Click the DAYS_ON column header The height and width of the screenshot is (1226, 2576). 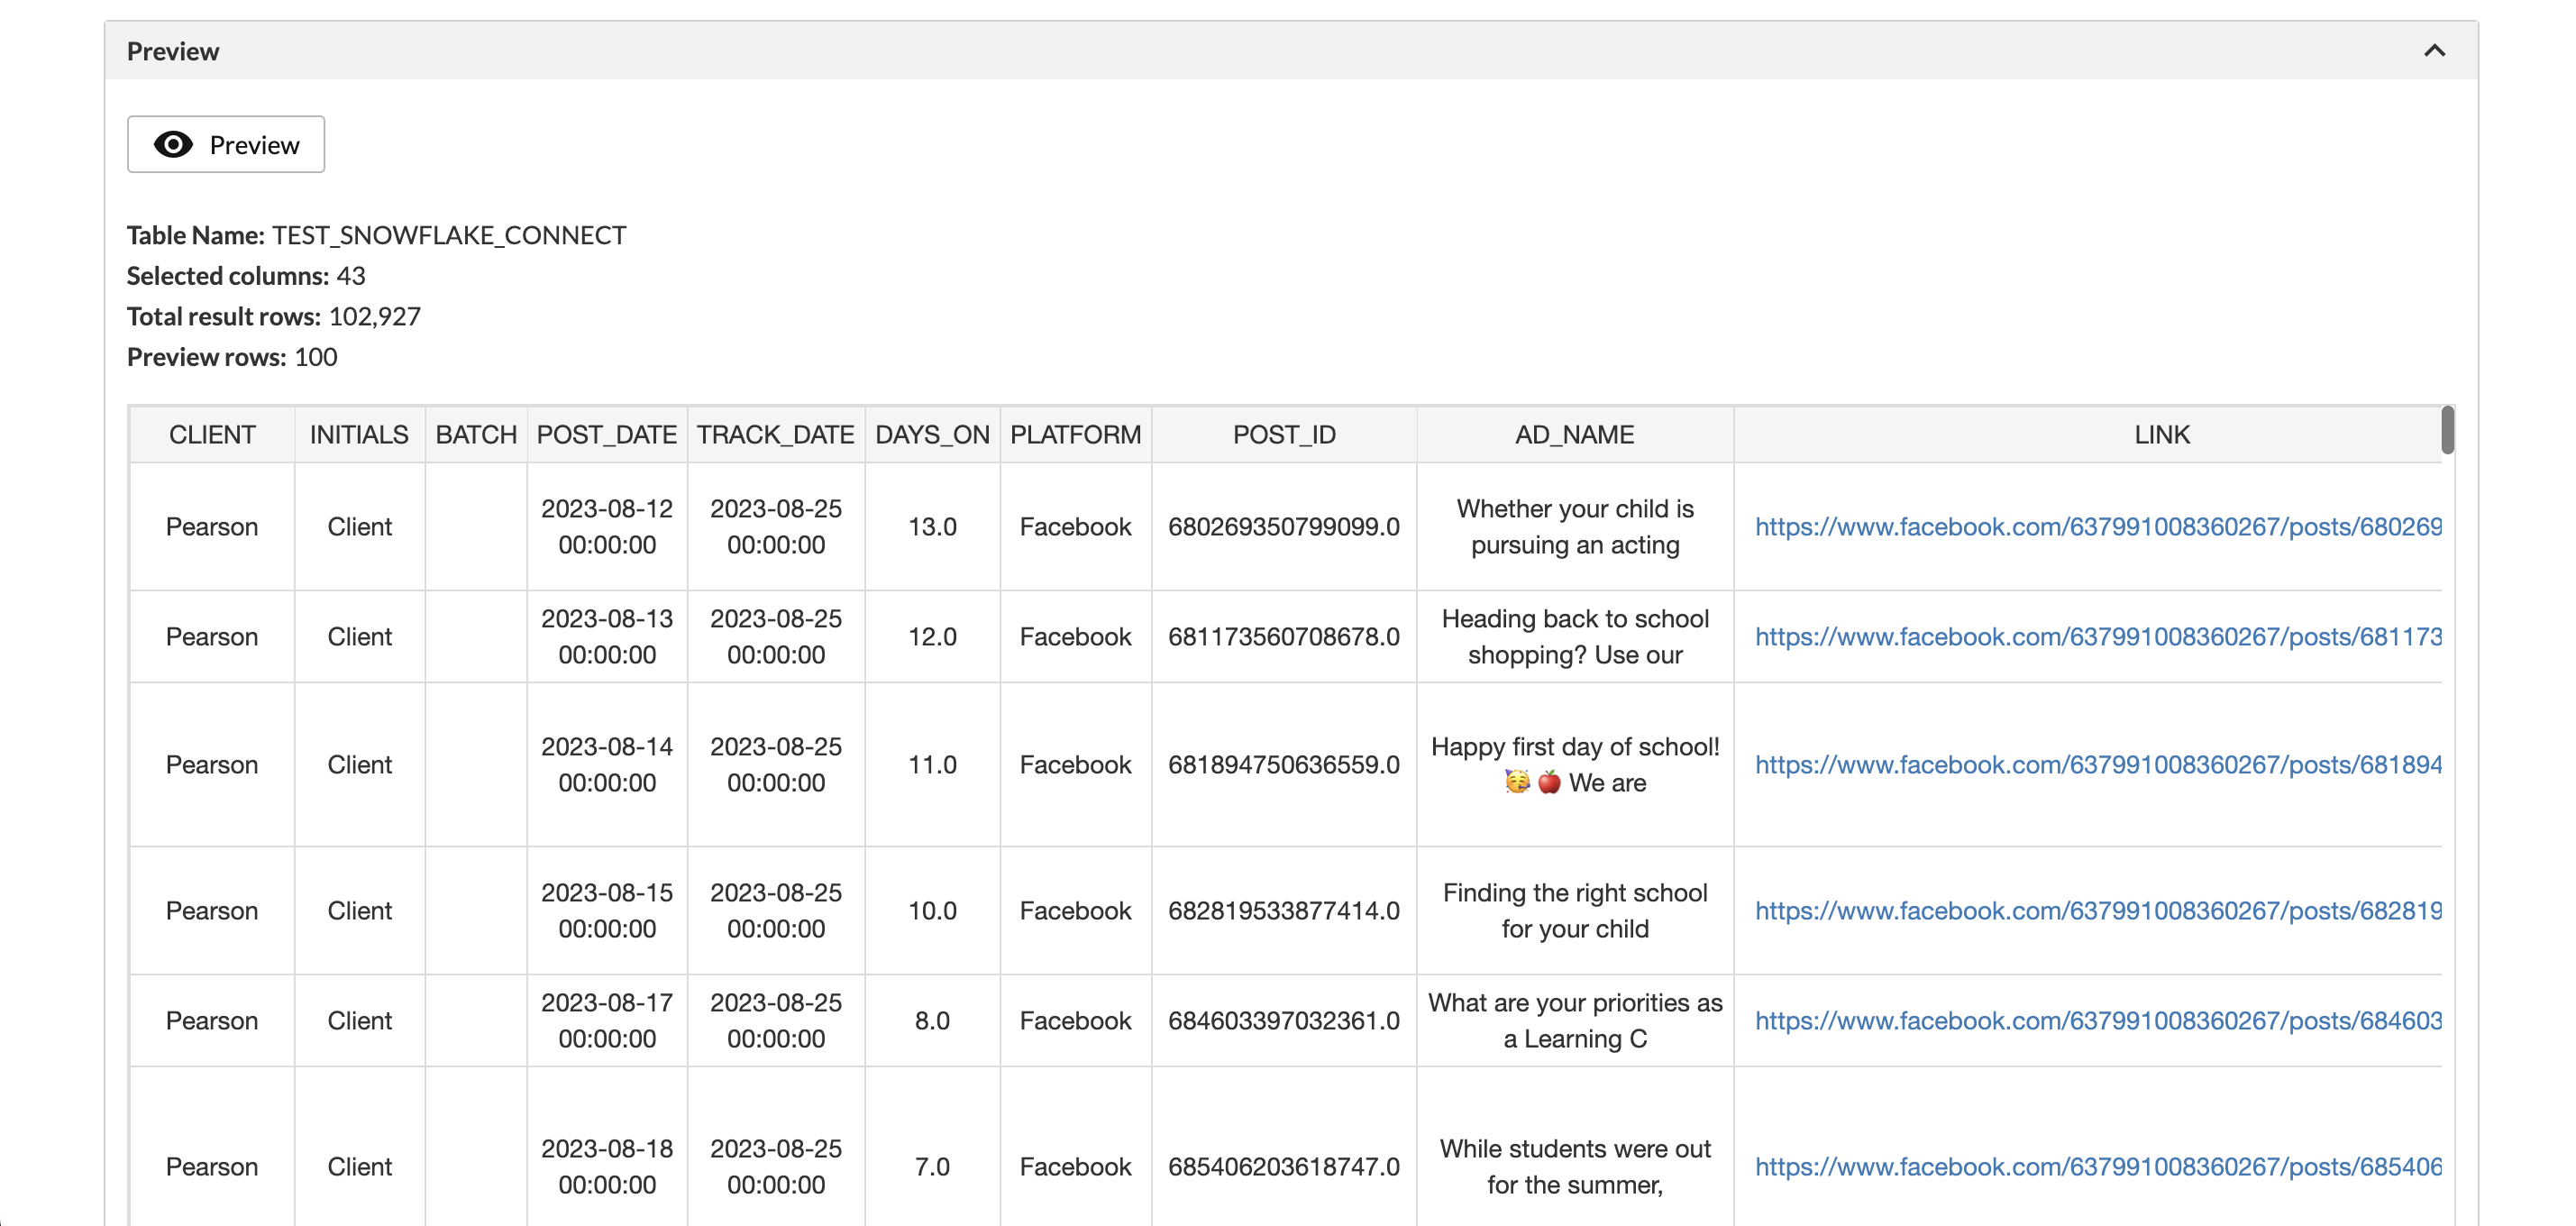pyautogui.click(x=932, y=435)
